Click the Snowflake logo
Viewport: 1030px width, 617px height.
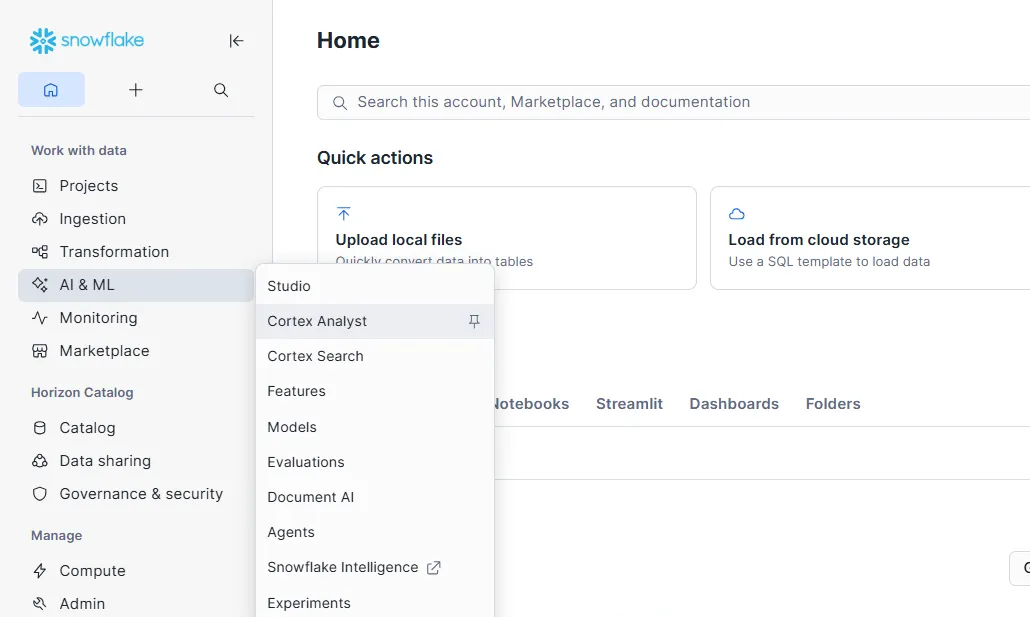[87, 41]
